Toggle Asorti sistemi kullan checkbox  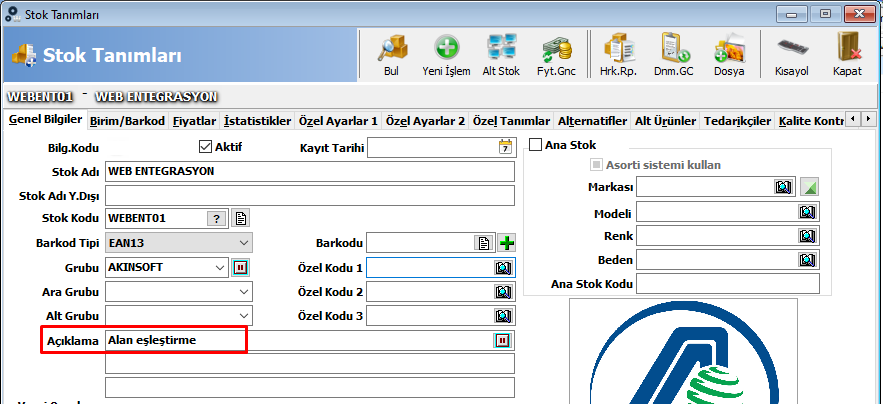coord(596,165)
